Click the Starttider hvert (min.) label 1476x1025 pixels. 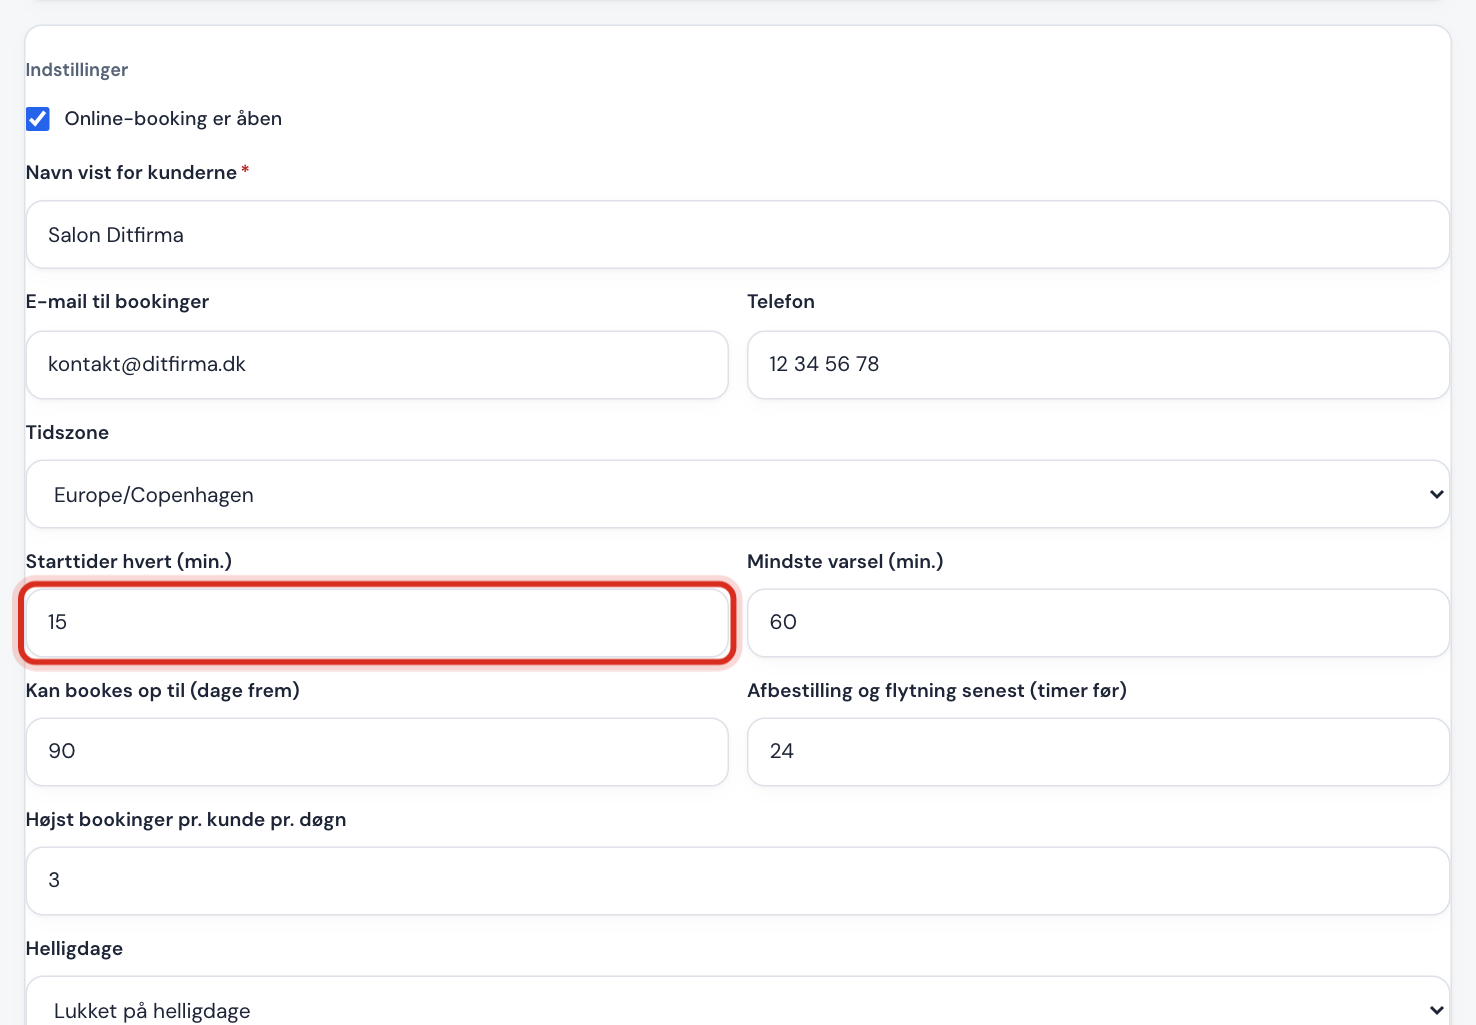[129, 562]
